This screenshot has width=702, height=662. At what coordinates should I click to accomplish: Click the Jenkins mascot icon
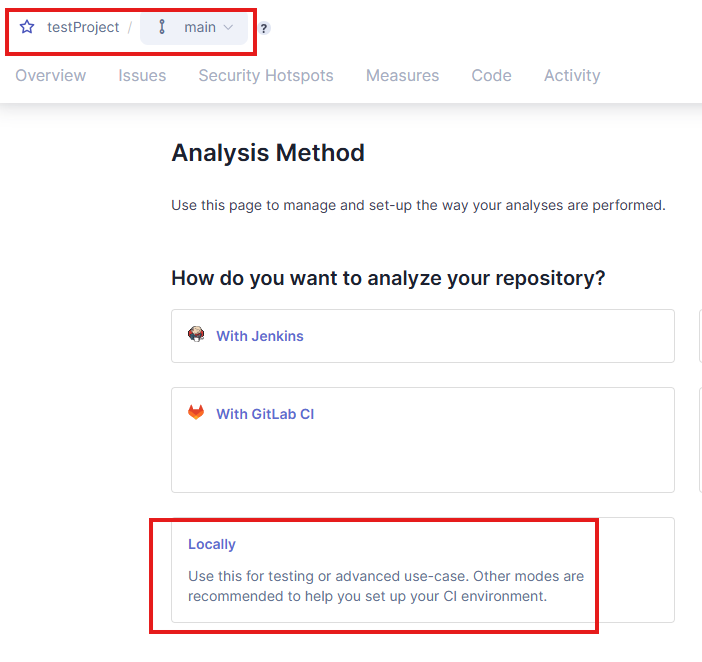click(196, 334)
